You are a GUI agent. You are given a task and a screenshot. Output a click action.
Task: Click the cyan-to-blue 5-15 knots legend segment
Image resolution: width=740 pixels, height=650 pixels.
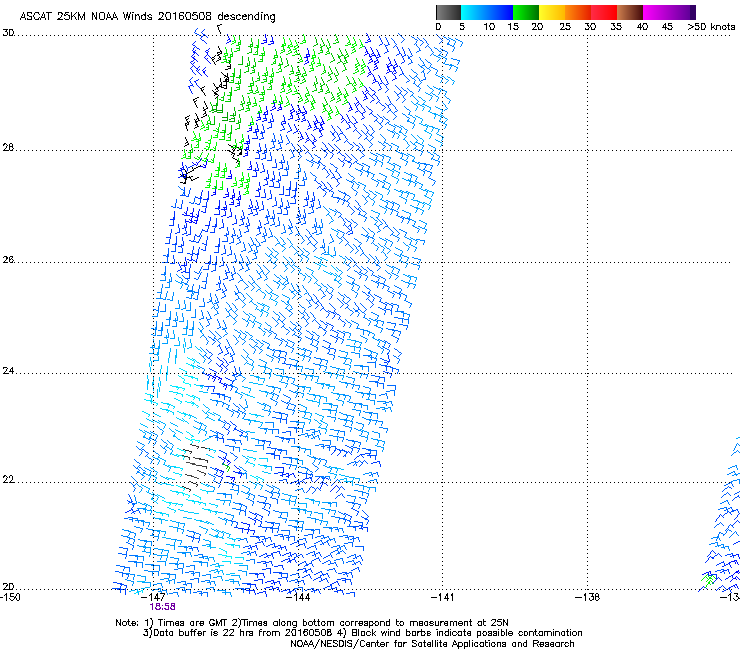point(487,12)
